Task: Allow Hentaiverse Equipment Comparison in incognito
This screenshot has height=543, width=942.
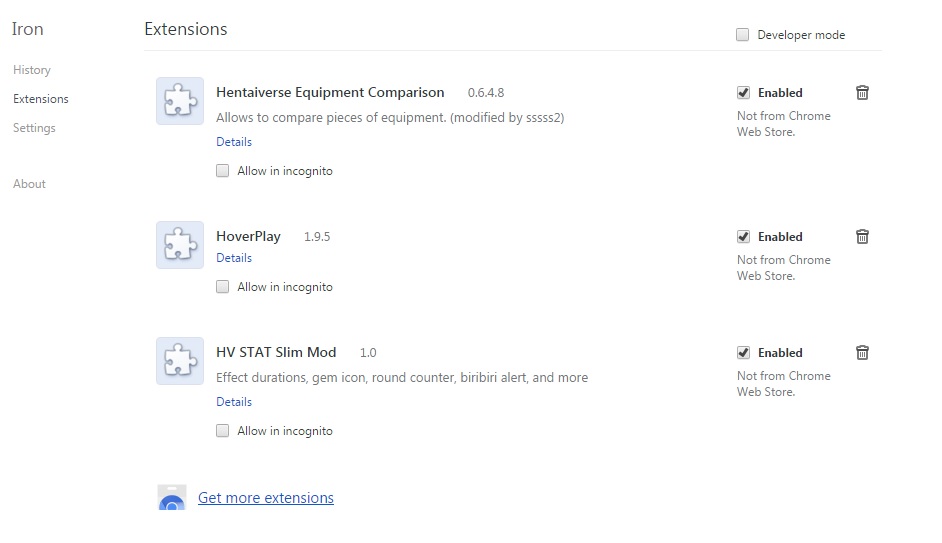Action: (222, 171)
